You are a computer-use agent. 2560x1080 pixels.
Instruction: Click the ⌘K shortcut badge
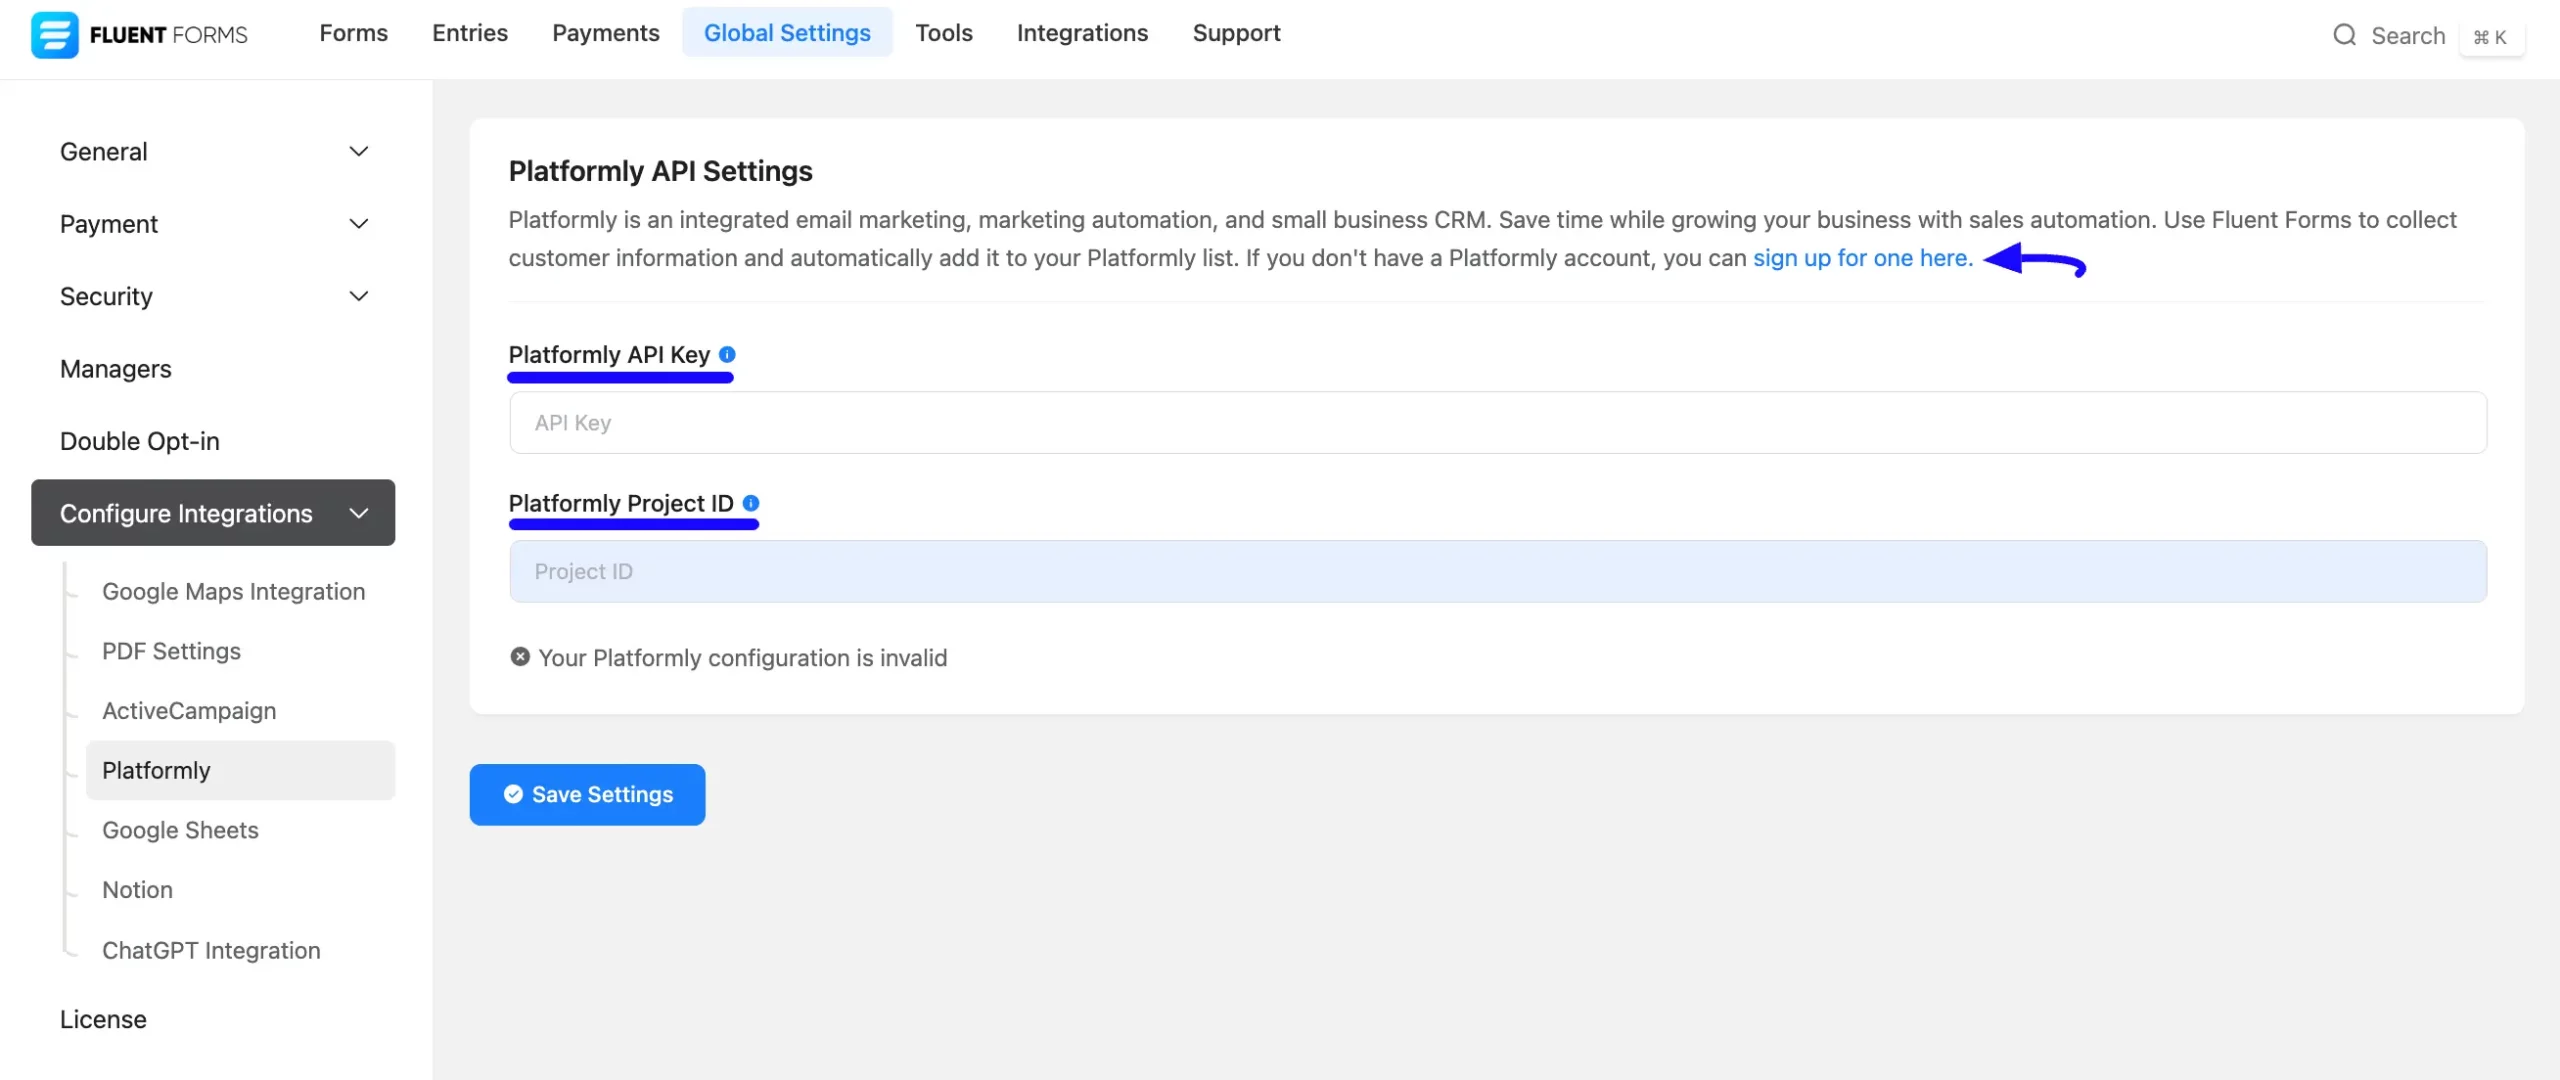point(2491,37)
